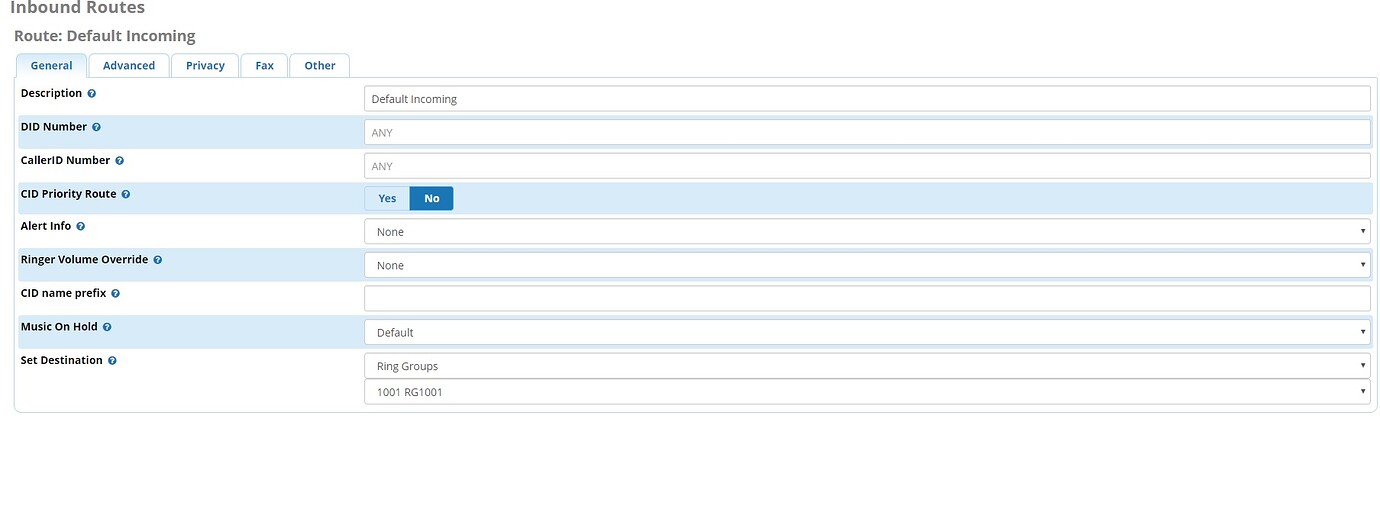Open the Privacy tab

click(x=205, y=66)
